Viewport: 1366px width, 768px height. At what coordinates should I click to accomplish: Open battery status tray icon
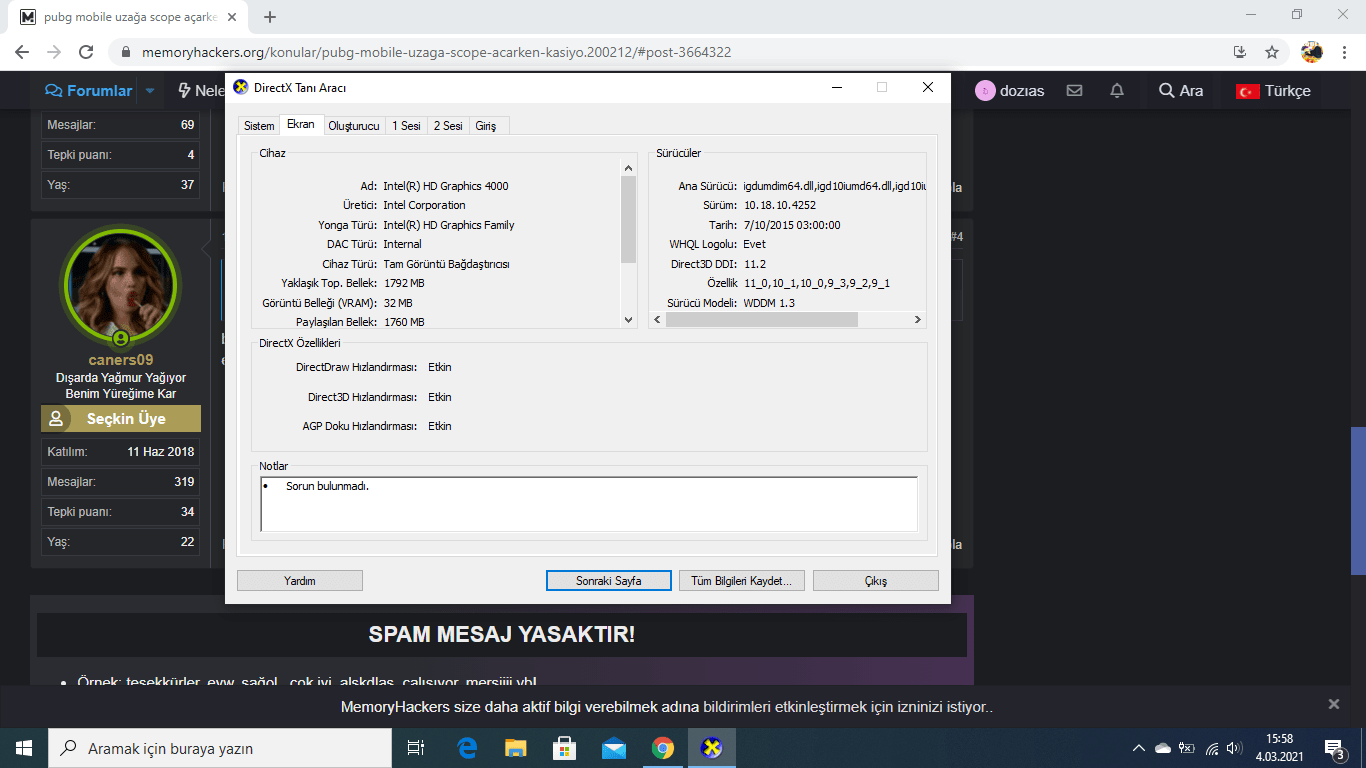point(1187,748)
